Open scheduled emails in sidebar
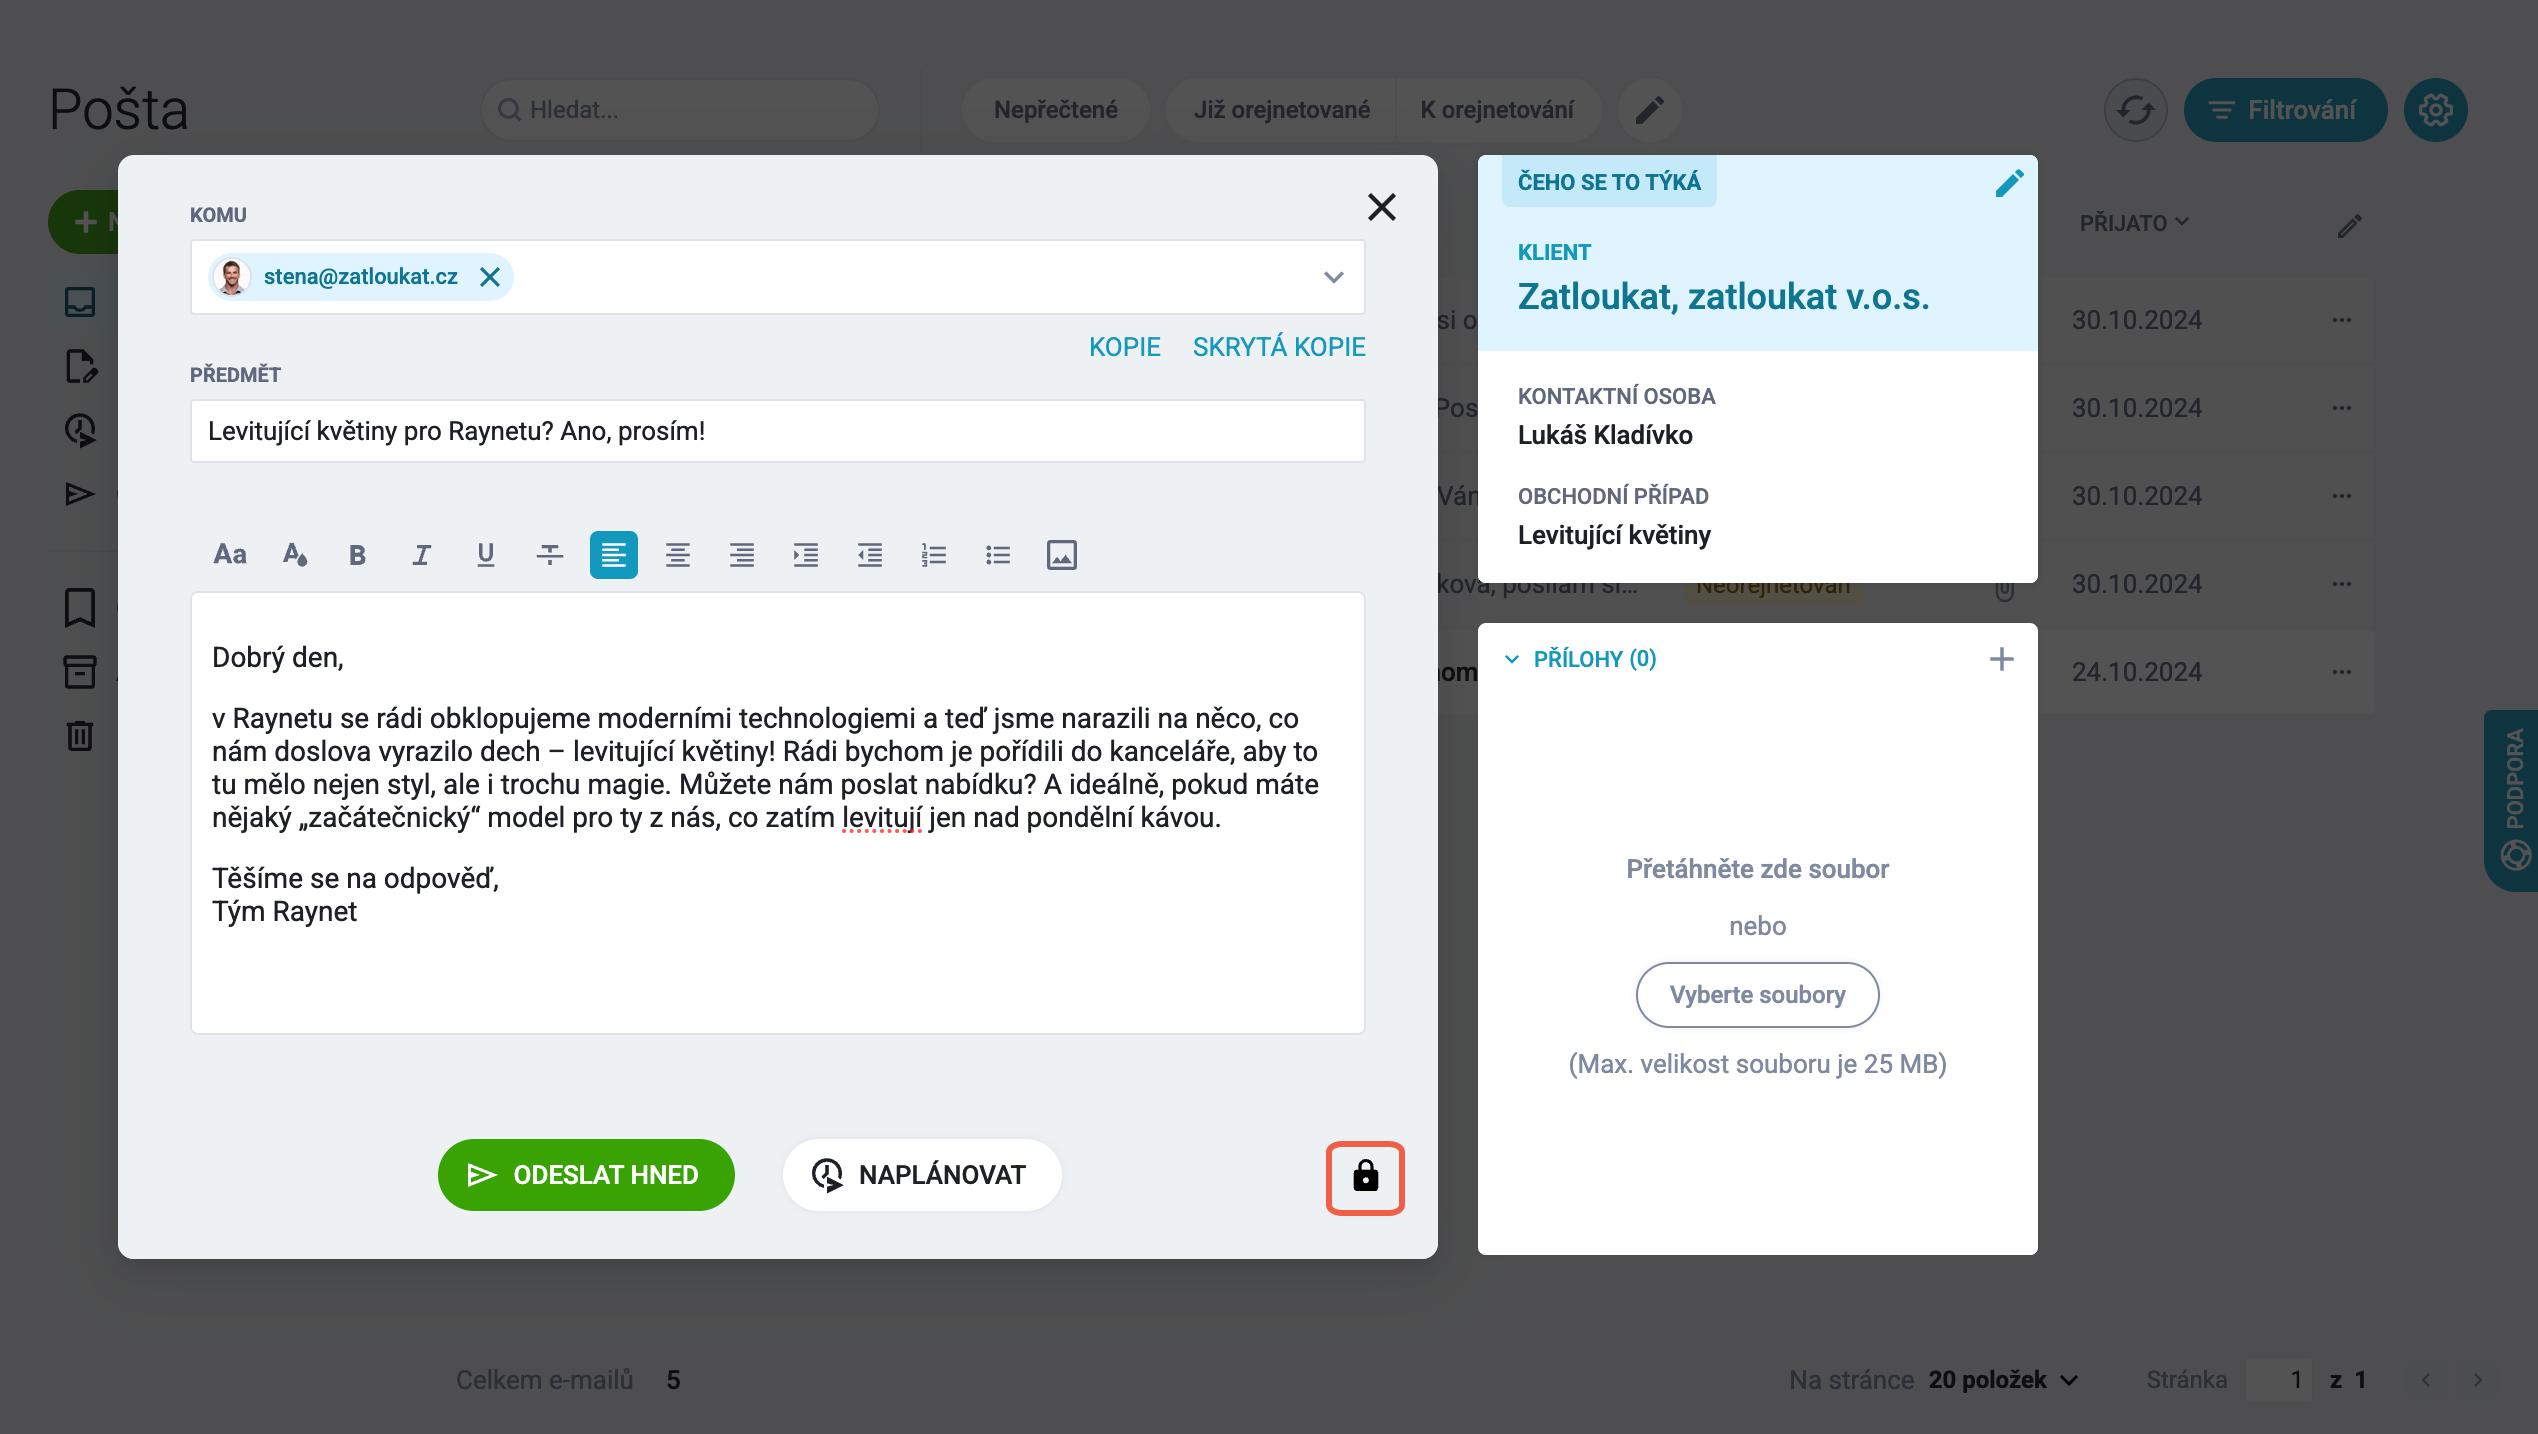 80,430
